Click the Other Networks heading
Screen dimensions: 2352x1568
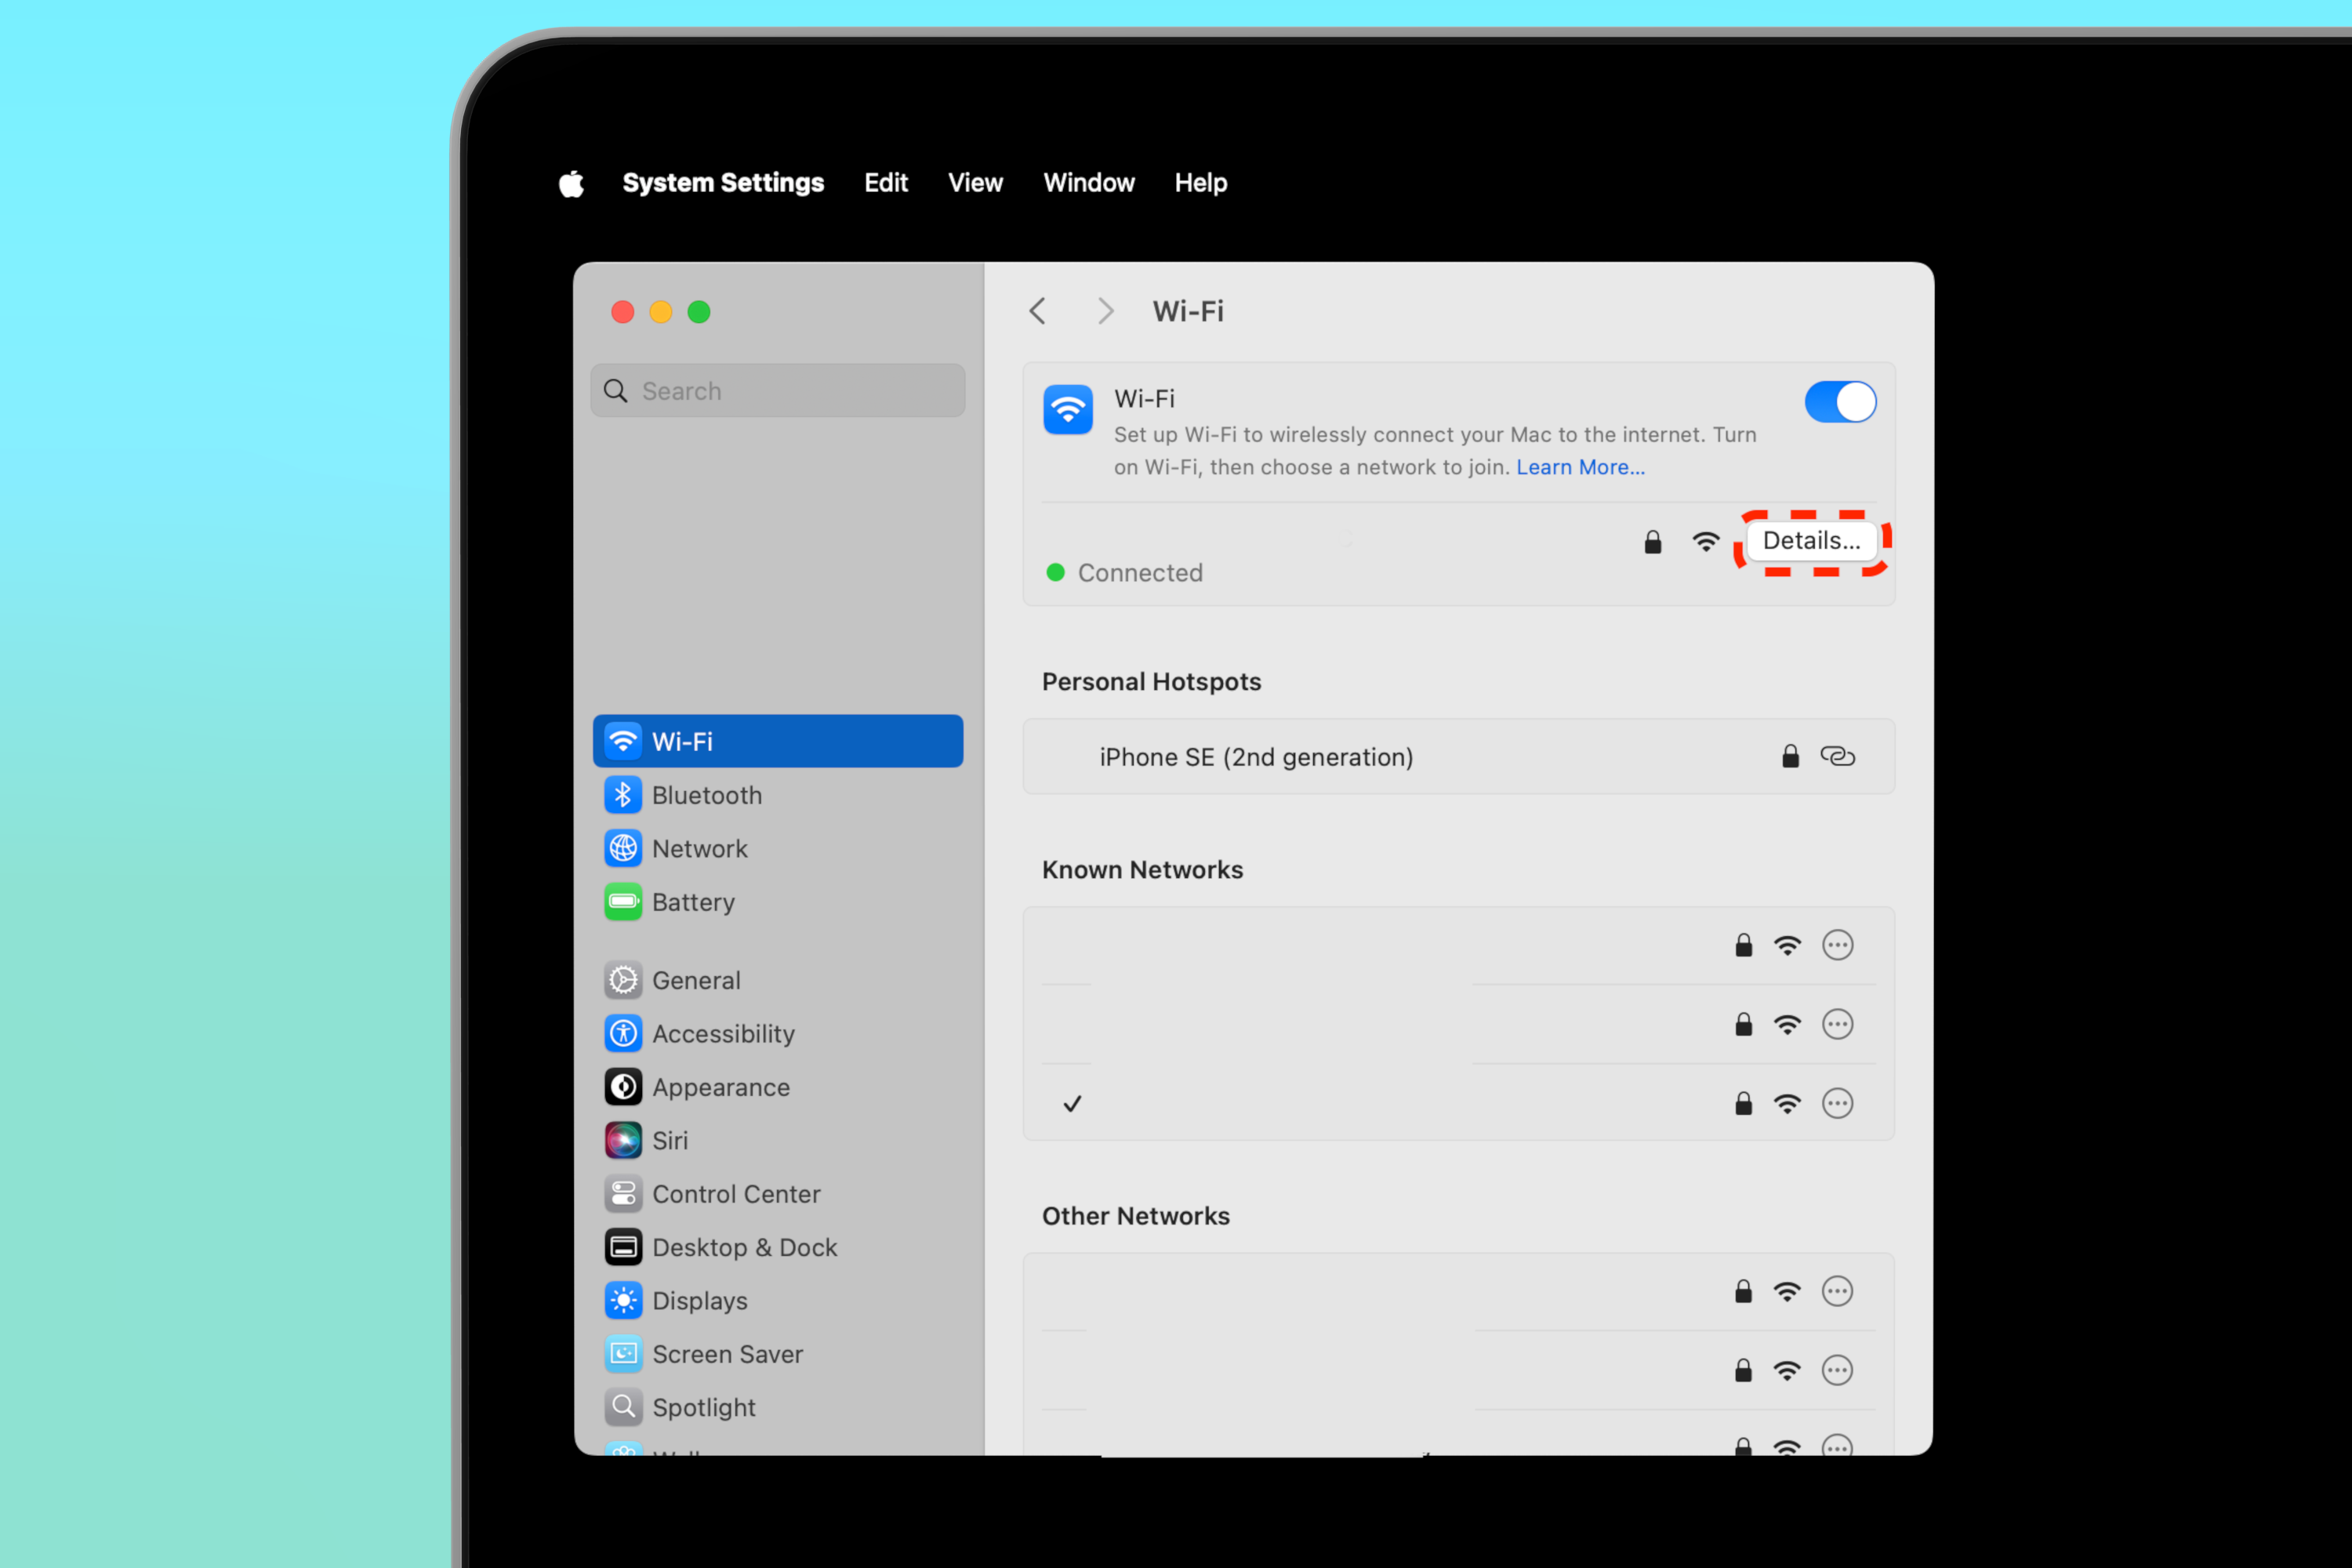1136,1216
